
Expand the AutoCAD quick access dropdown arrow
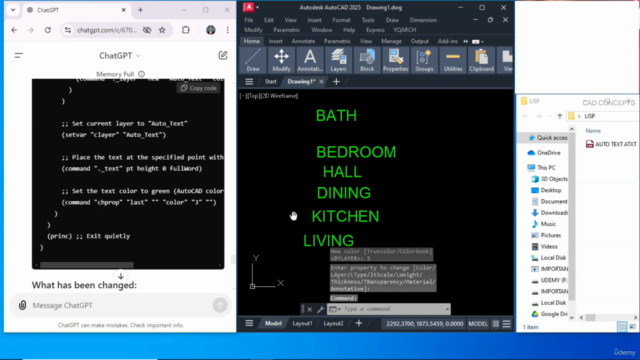pos(257,7)
